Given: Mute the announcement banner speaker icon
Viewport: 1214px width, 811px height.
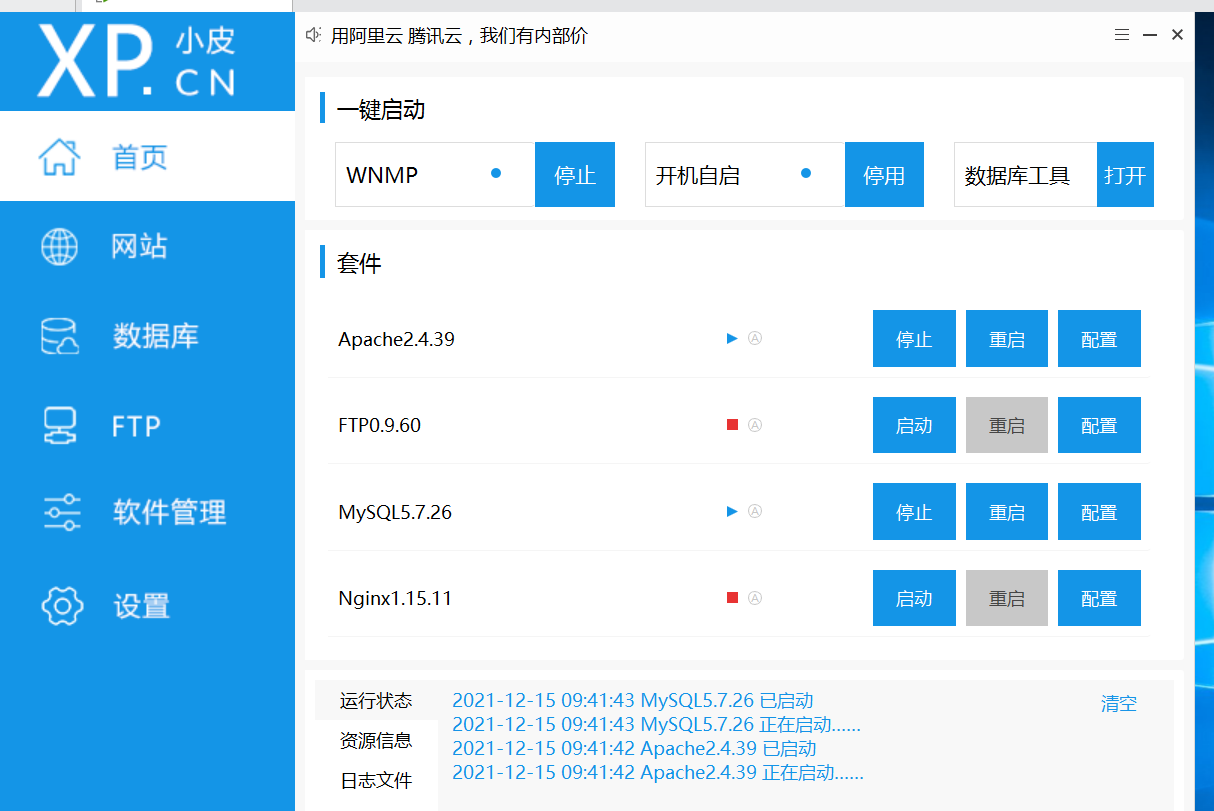Looking at the screenshot, I should point(313,33).
